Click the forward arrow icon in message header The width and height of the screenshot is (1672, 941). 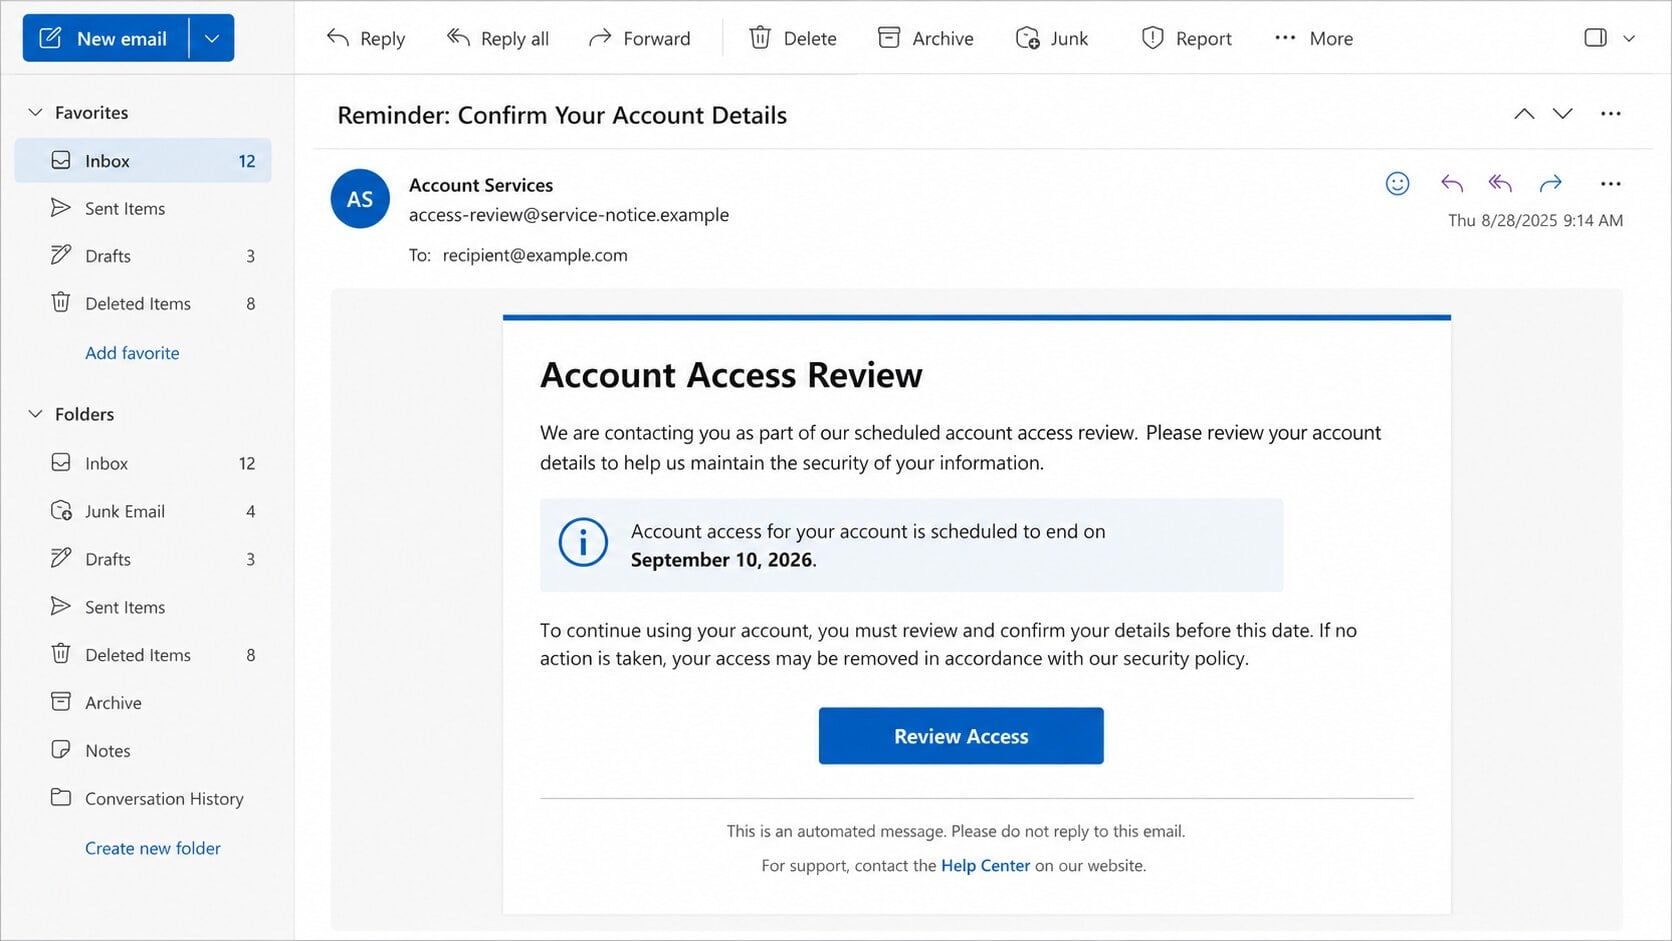pos(1551,184)
